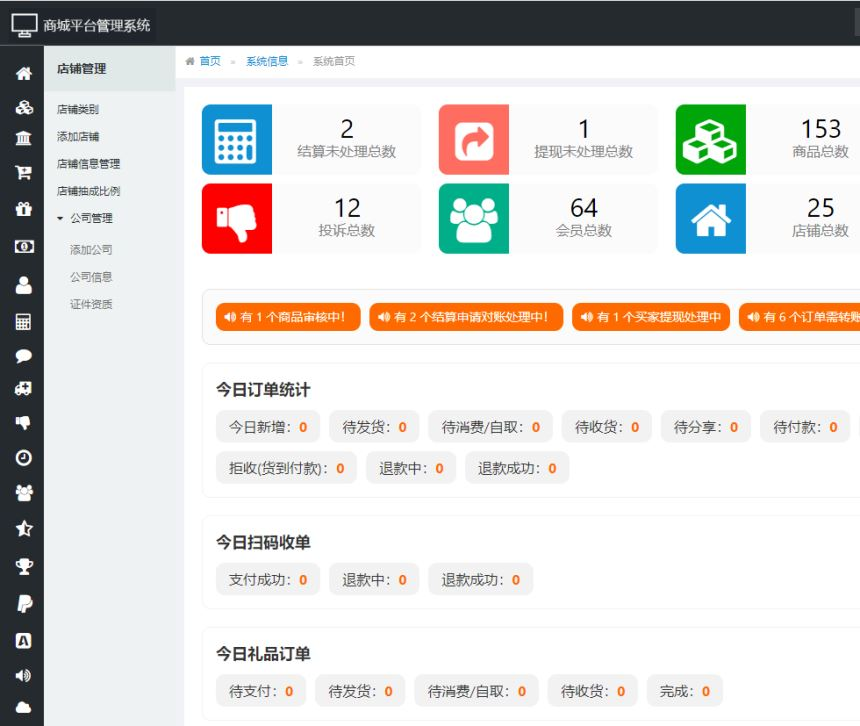
Task: Open the cloud sidebar icon
Action: (x=24, y=707)
